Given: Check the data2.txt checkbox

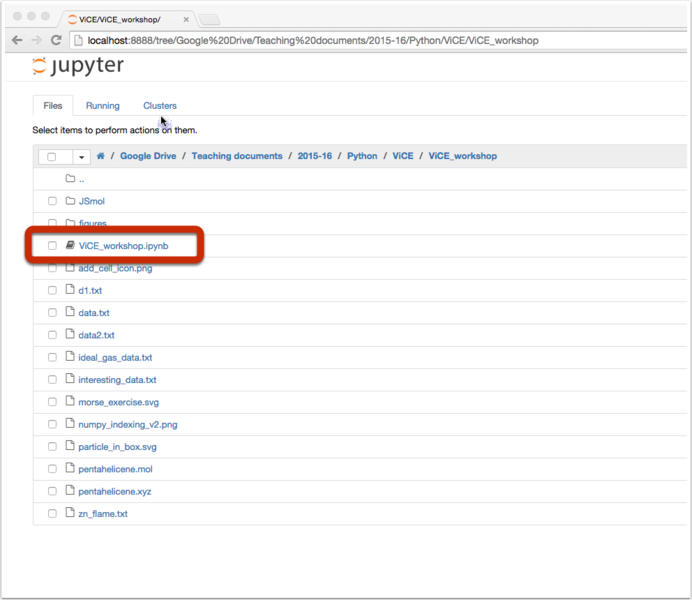Looking at the screenshot, I should point(52,335).
